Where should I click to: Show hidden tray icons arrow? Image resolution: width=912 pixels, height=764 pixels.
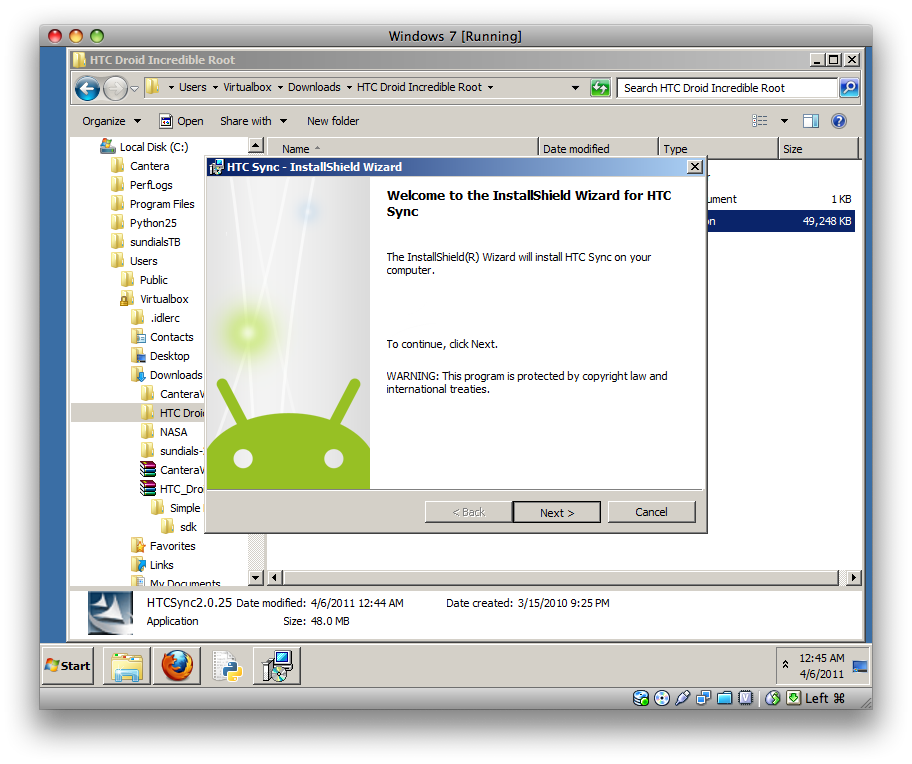785,664
